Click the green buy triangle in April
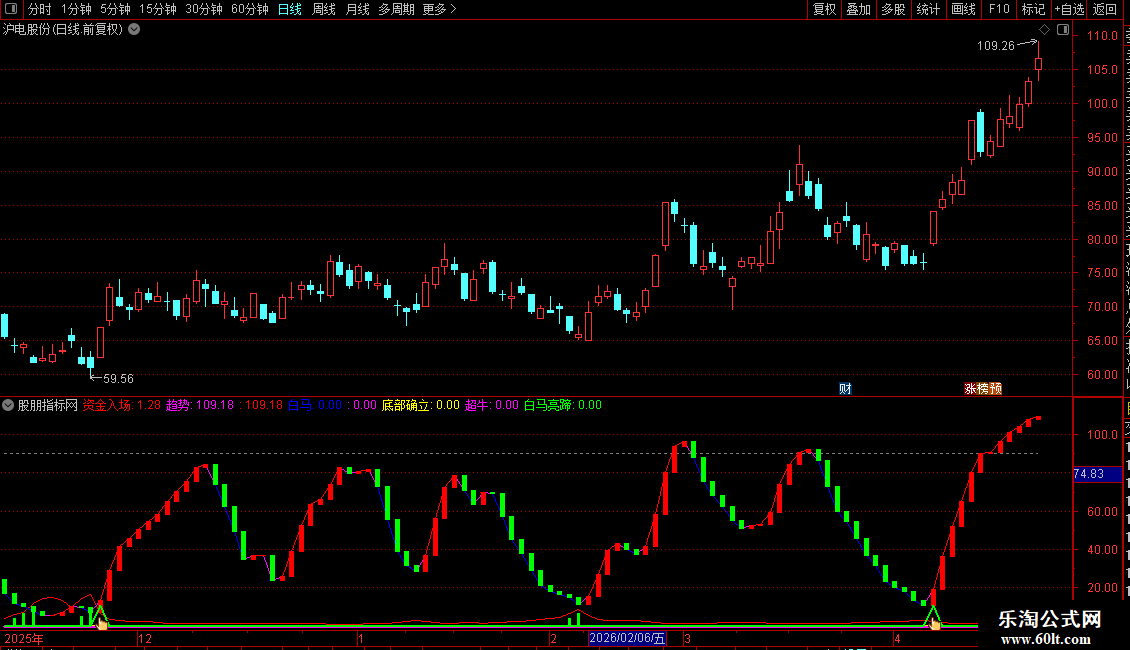1130x650 pixels. 933,614
